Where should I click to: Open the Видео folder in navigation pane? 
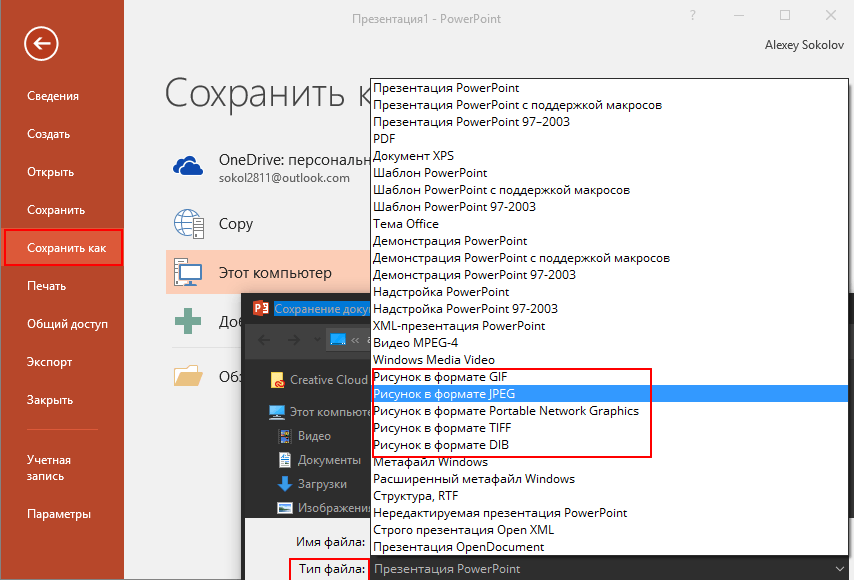click(314, 436)
